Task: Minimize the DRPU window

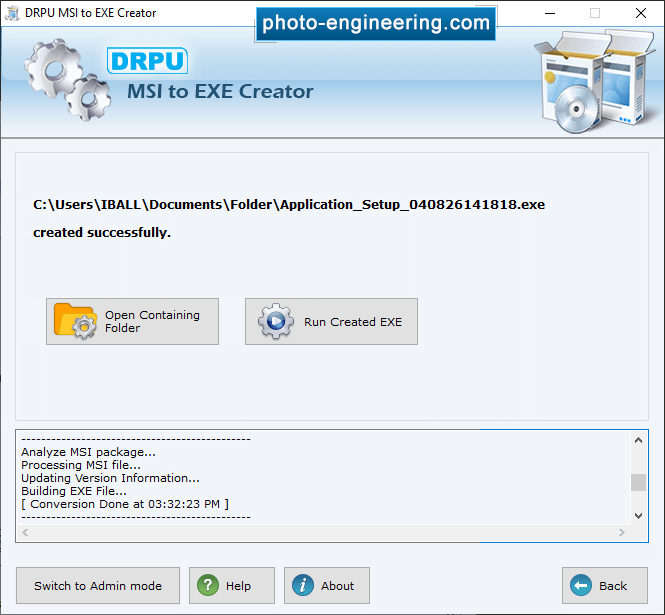Action: tap(550, 13)
